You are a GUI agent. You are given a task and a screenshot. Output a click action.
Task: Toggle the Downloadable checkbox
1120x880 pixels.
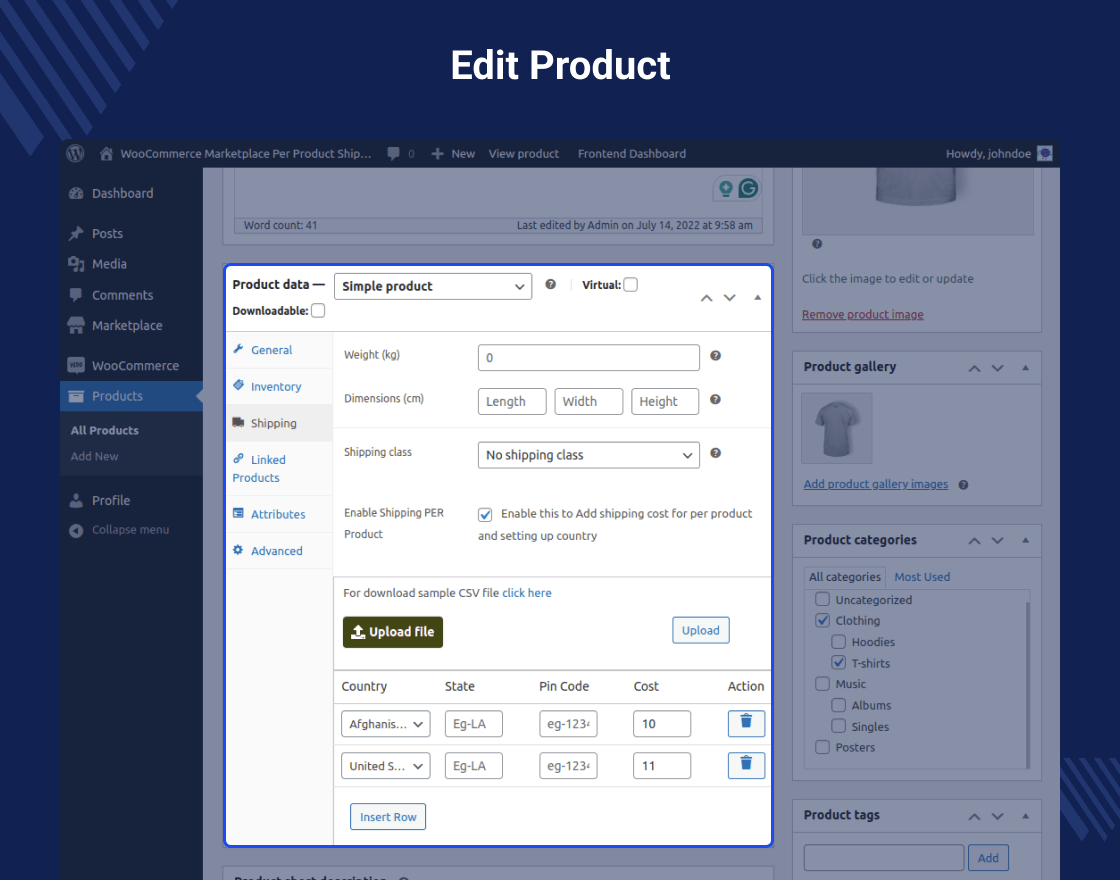pos(318,311)
